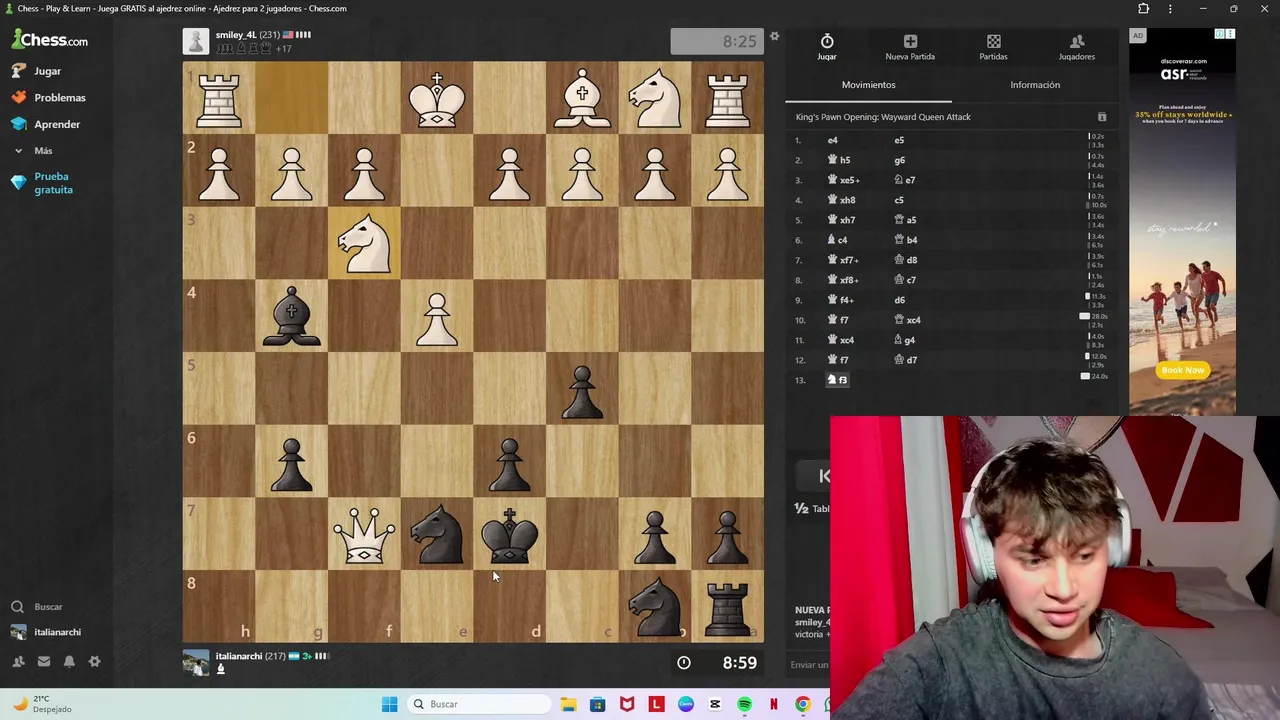Select the Nueva Partida tab
Screen dimensions: 1280x720
pos(910,47)
